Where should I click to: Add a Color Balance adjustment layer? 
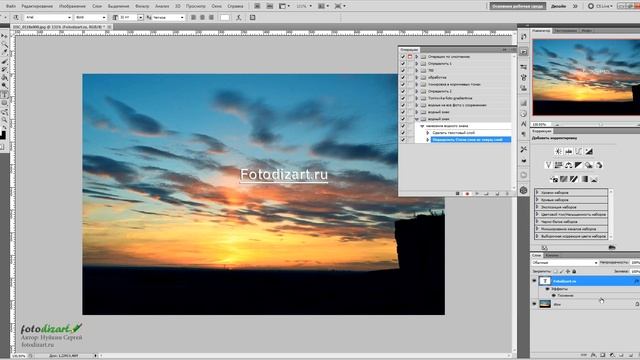[569, 165]
